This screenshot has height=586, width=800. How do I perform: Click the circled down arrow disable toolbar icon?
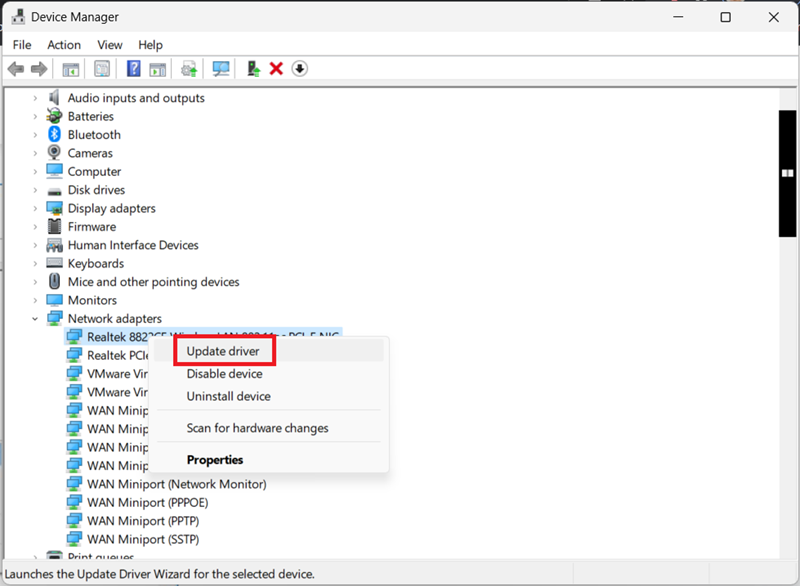(299, 68)
